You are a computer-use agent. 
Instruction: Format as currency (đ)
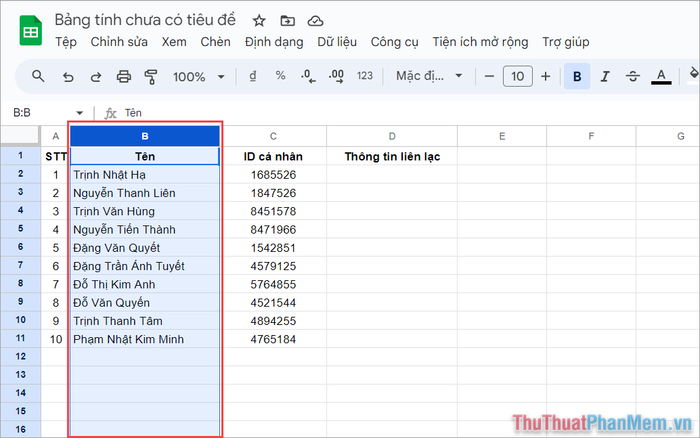point(253,76)
